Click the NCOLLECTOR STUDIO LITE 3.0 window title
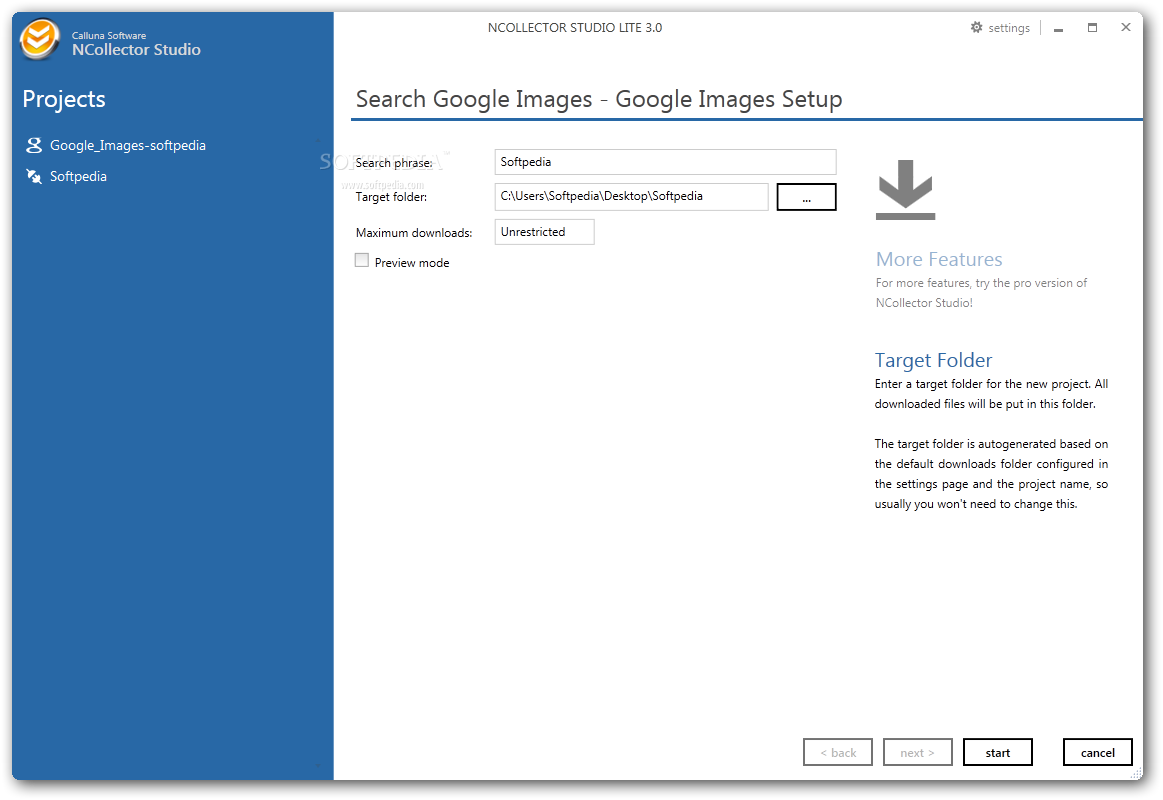 click(575, 27)
